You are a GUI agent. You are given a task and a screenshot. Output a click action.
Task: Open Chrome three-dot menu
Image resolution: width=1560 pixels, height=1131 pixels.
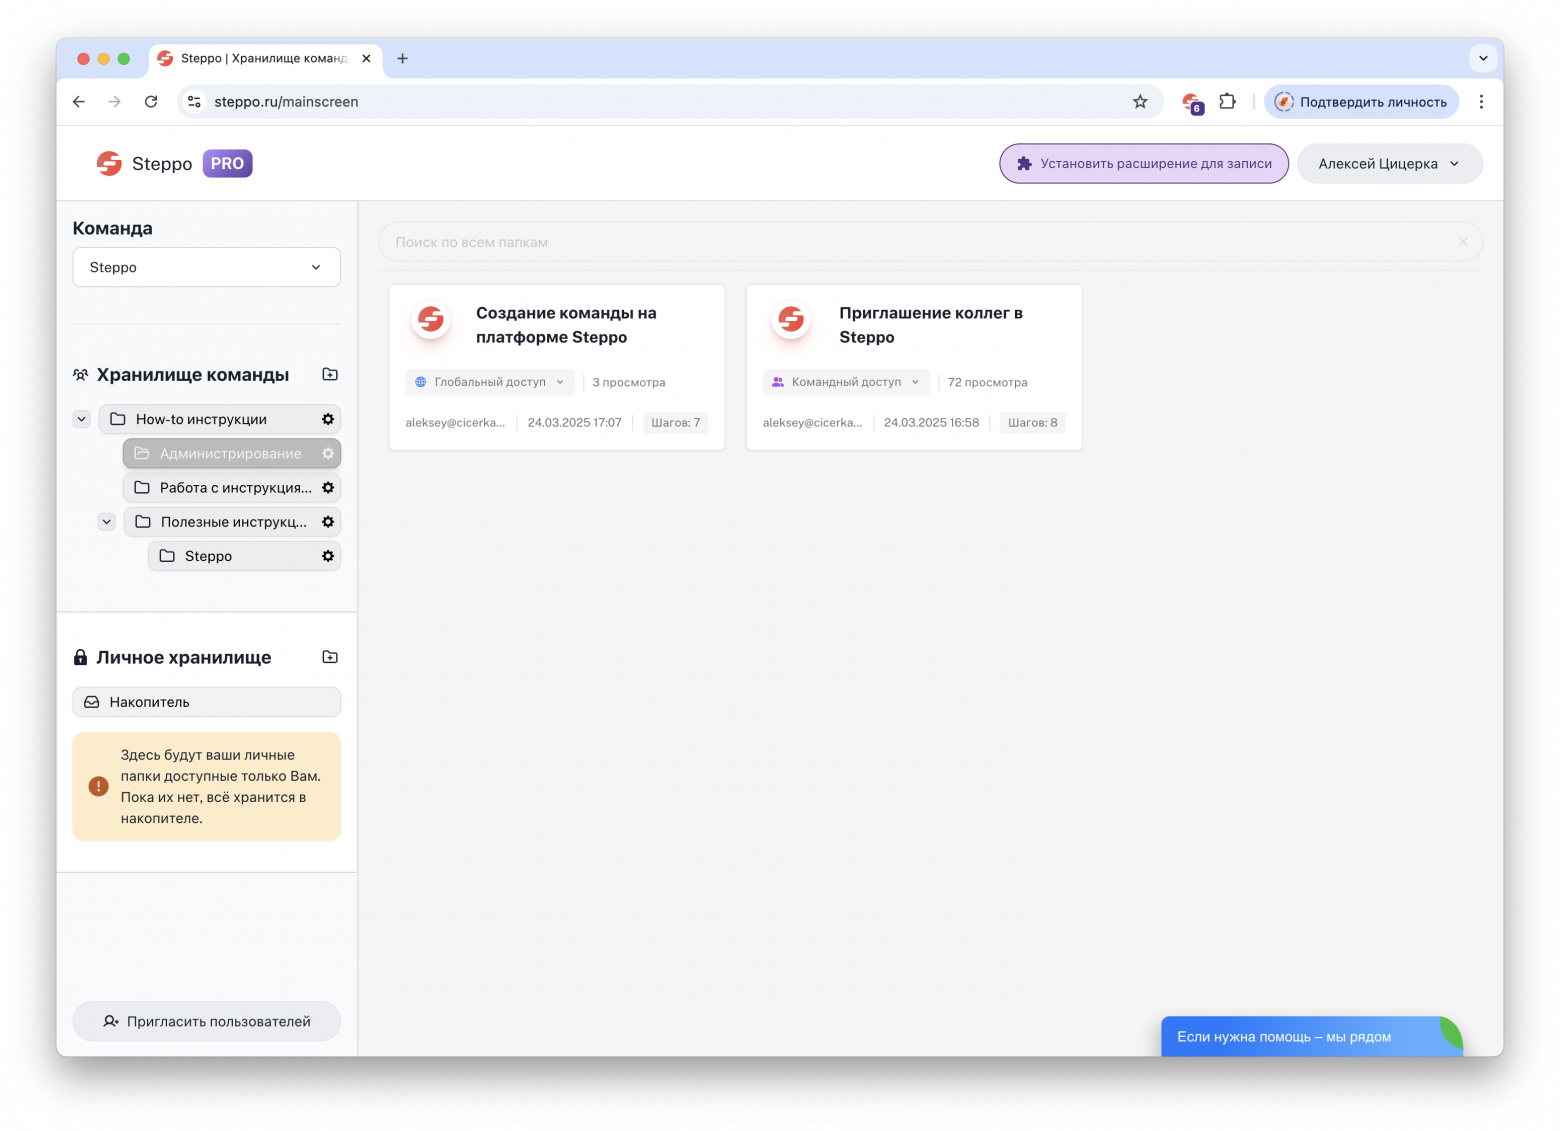pyautogui.click(x=1481, y=101)
